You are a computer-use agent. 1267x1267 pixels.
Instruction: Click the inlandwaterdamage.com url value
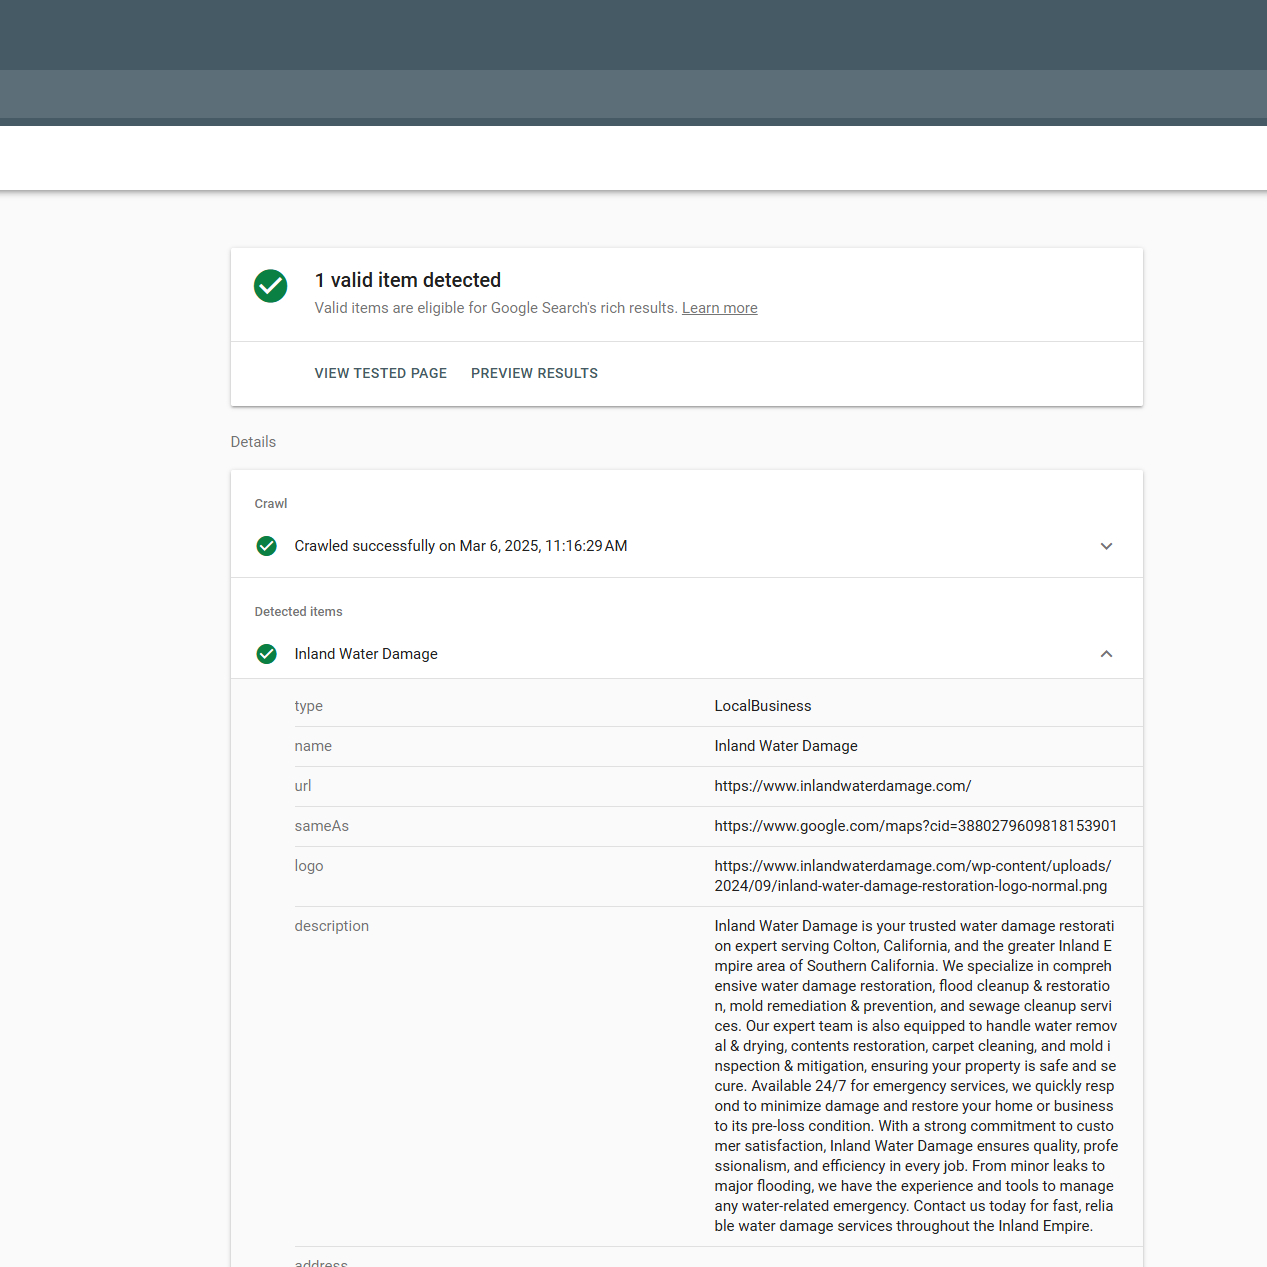(842, 786)
